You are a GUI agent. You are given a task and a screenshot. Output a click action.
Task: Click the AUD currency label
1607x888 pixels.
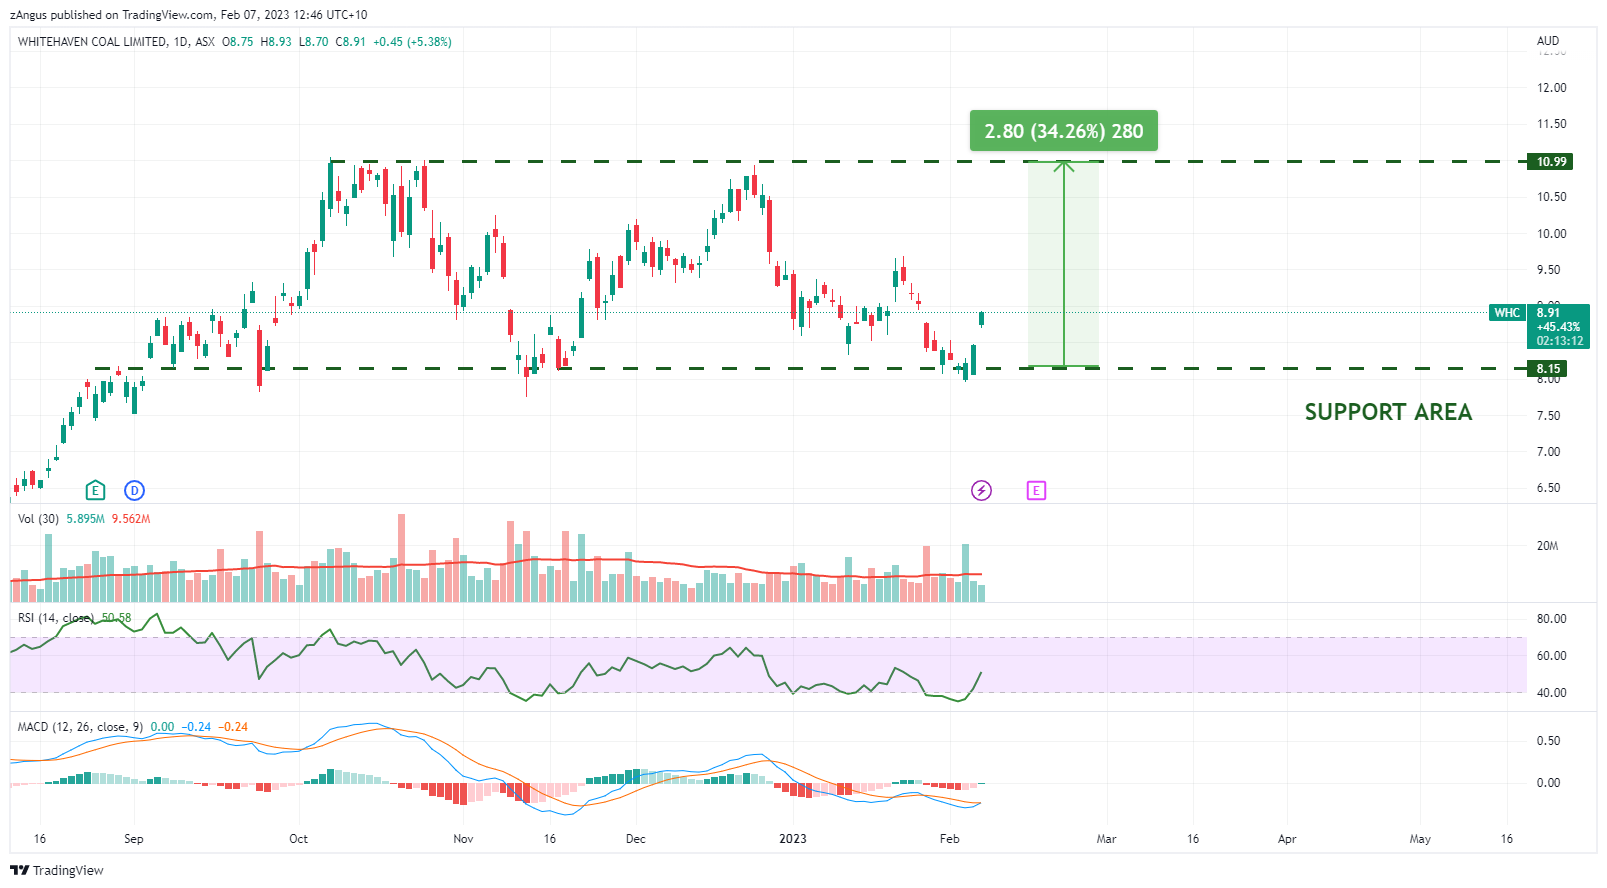1548,41
